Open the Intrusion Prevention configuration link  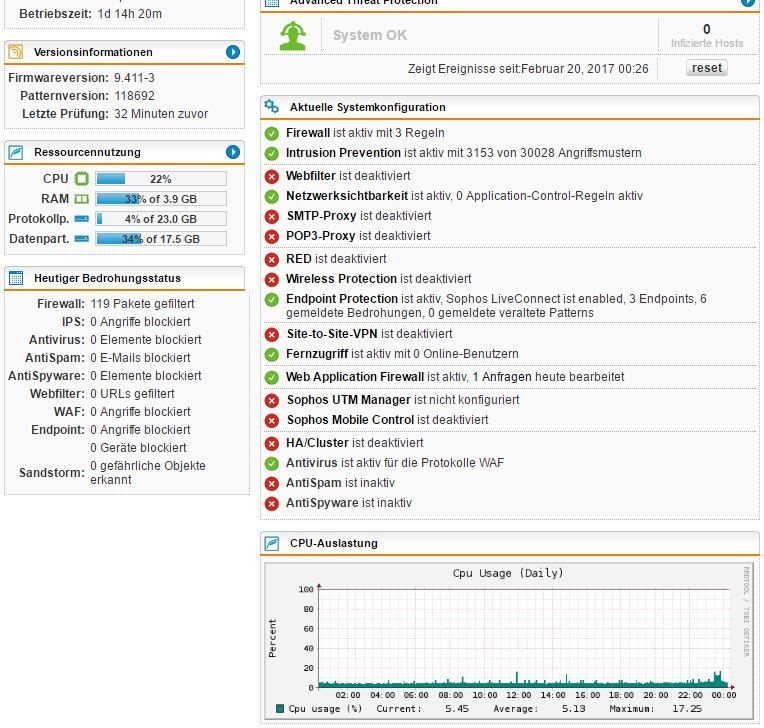pos(343,153)
